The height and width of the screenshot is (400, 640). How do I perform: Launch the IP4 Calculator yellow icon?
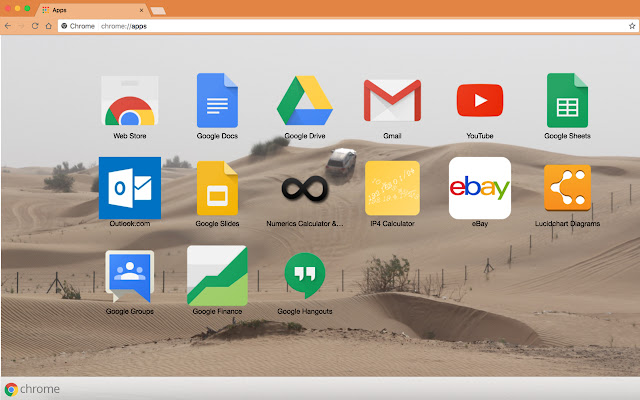(x=392, y=188)
